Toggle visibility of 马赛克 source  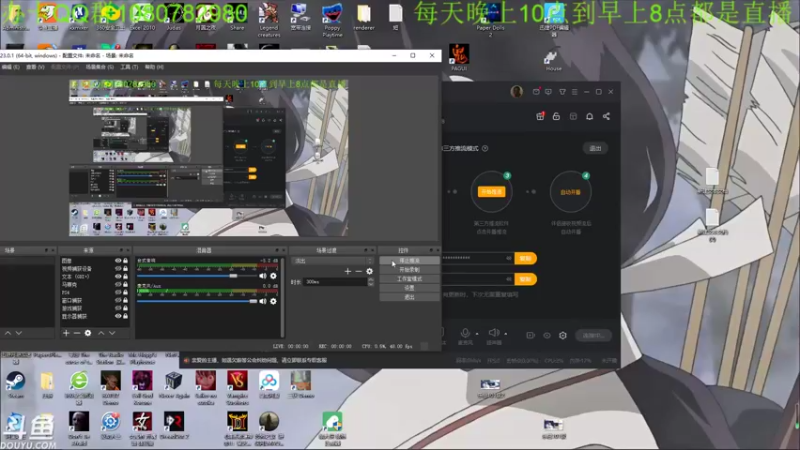(118, 285)
